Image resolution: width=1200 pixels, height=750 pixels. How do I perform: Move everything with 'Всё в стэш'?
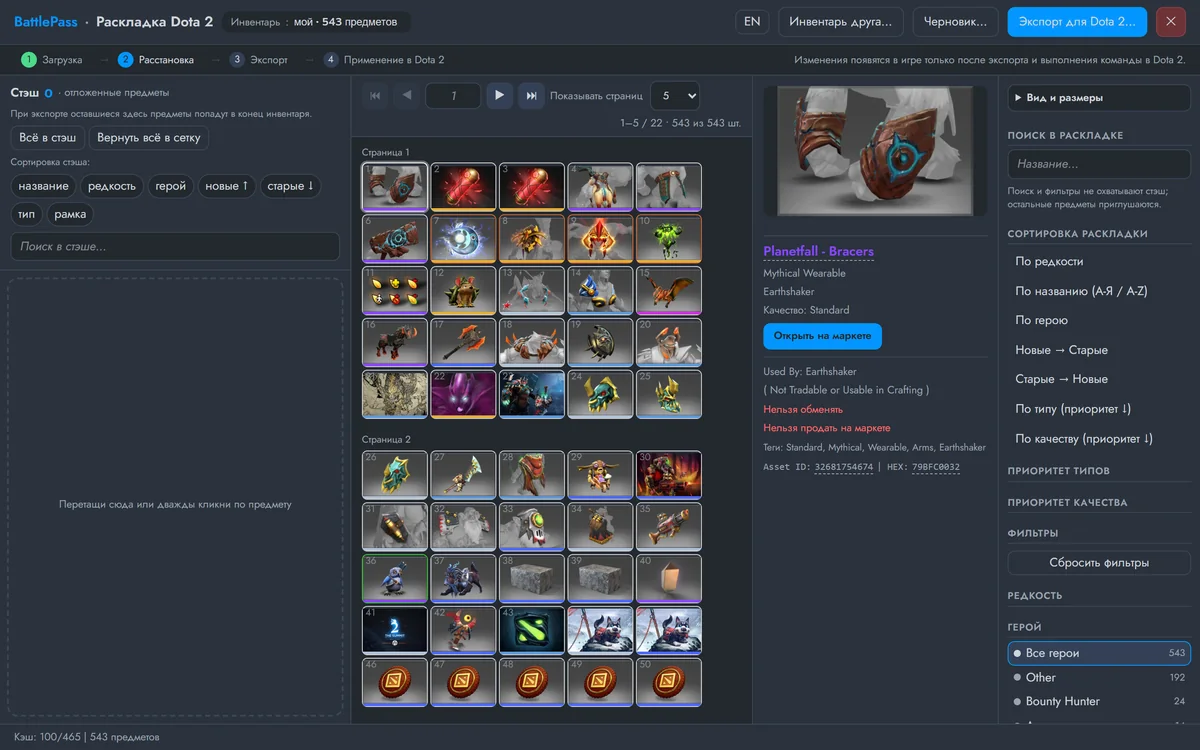click(47, 138)
